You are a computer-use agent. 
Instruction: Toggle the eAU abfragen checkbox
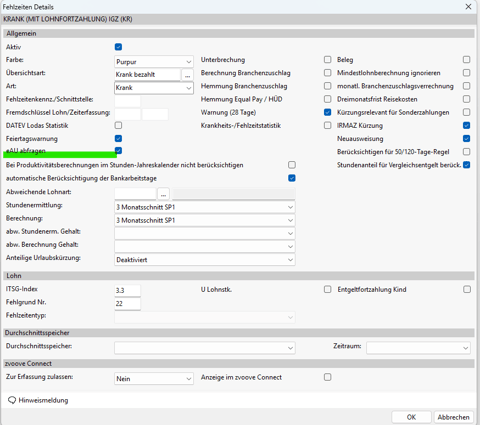(118, 151)
